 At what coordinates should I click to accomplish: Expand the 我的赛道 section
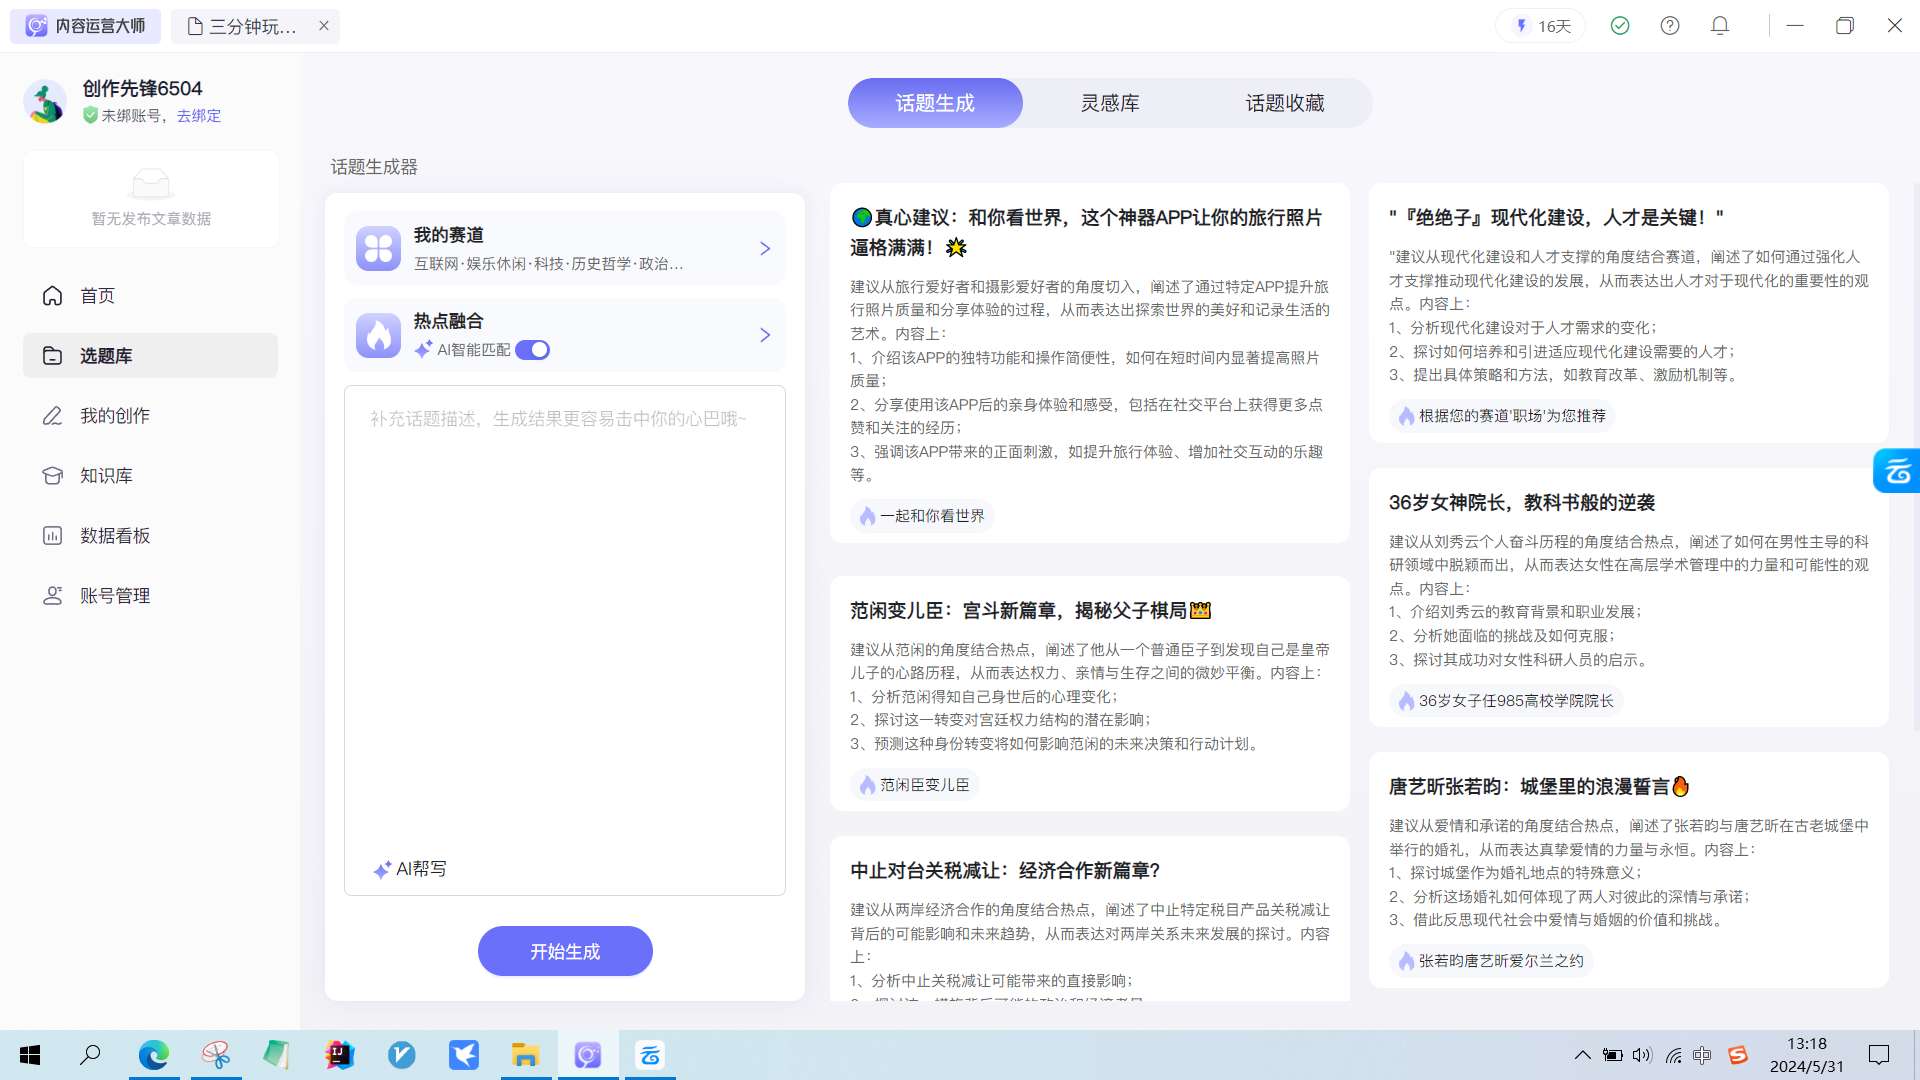click(765, 248)
